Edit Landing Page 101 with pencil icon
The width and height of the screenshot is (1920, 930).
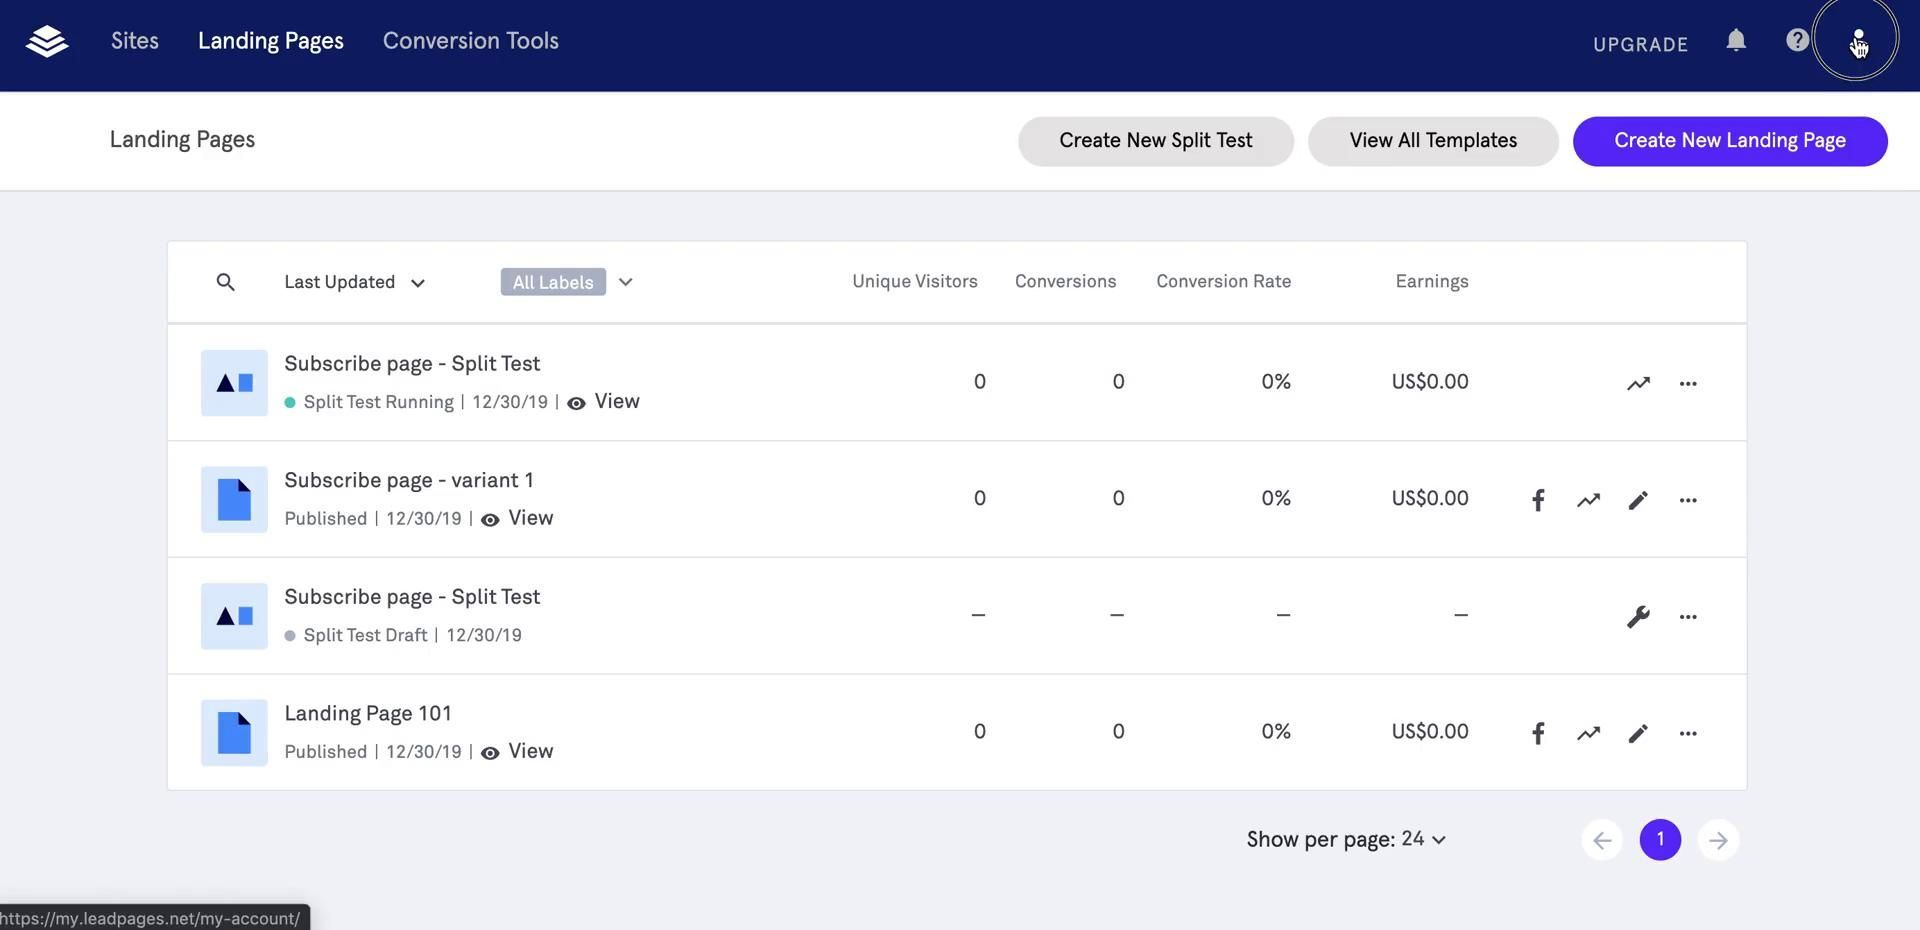1638,733
